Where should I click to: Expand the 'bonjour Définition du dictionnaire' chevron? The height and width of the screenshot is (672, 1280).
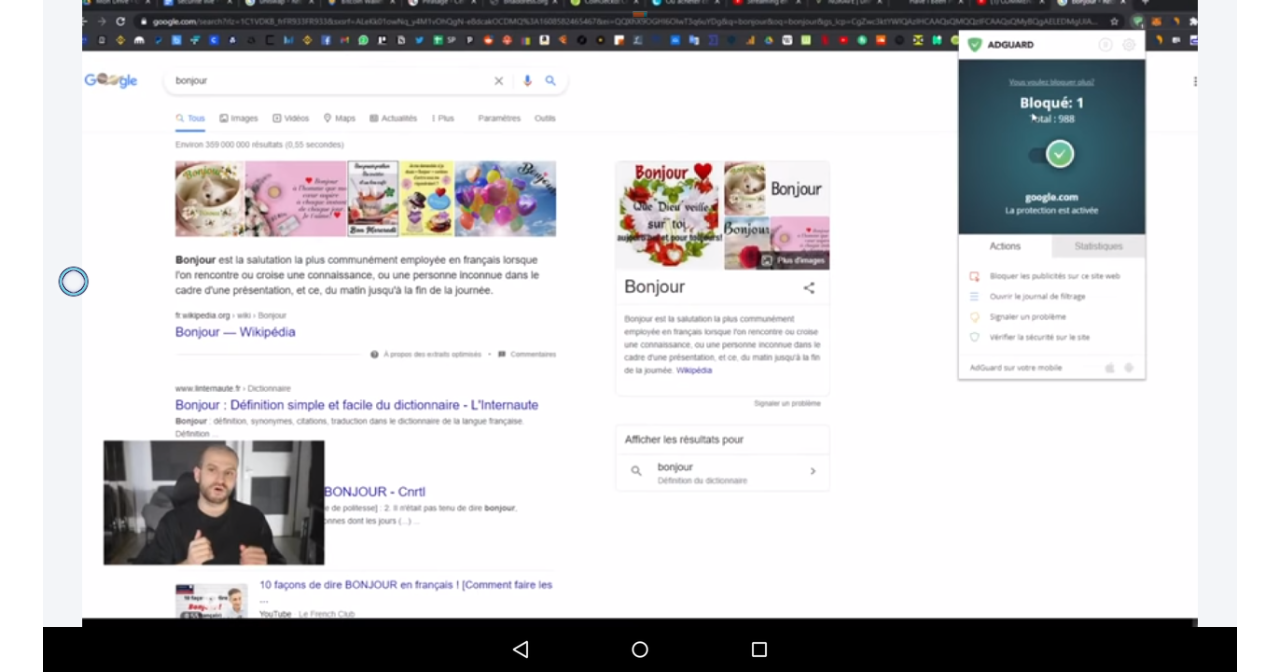coord(813,471)
